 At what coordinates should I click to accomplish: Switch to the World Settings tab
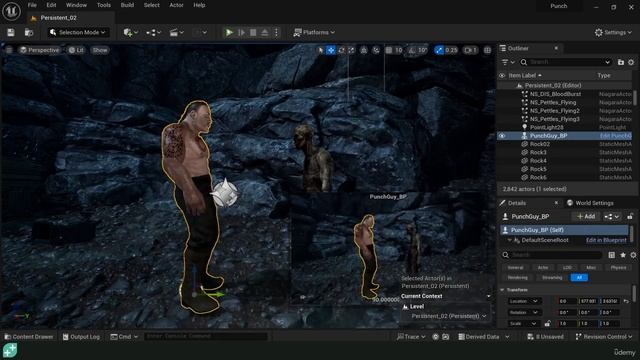coord(590,203)
